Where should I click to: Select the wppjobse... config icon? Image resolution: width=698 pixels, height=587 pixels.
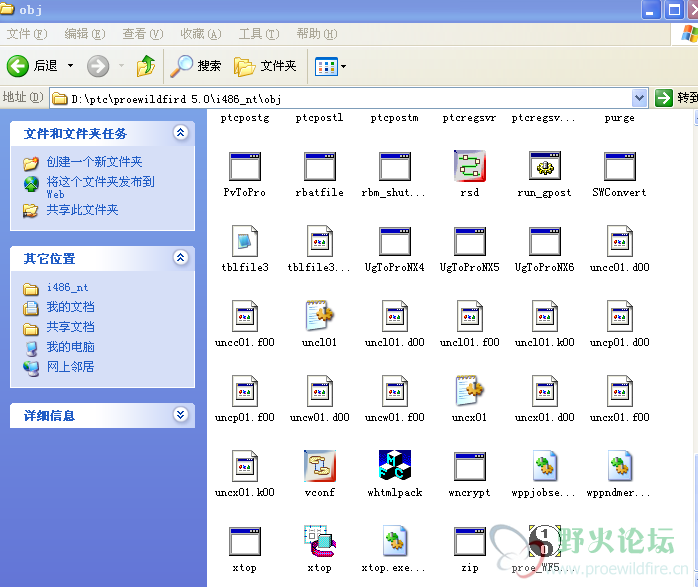pos(545,466)
